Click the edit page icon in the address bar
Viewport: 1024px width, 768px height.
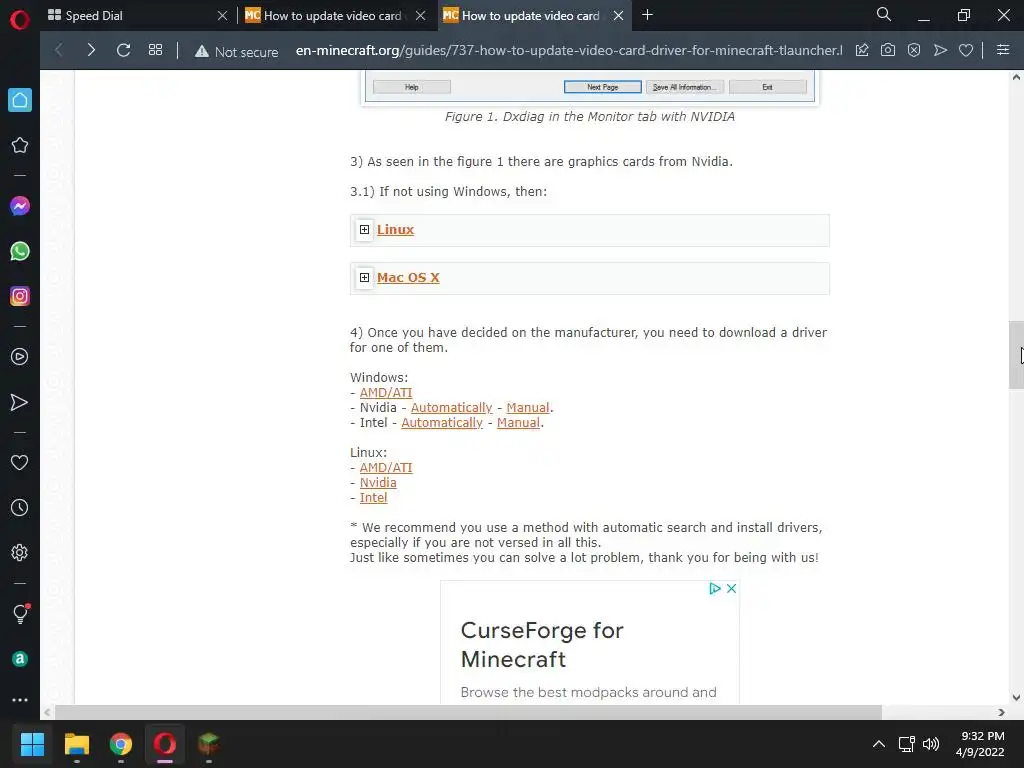point(862,50)
